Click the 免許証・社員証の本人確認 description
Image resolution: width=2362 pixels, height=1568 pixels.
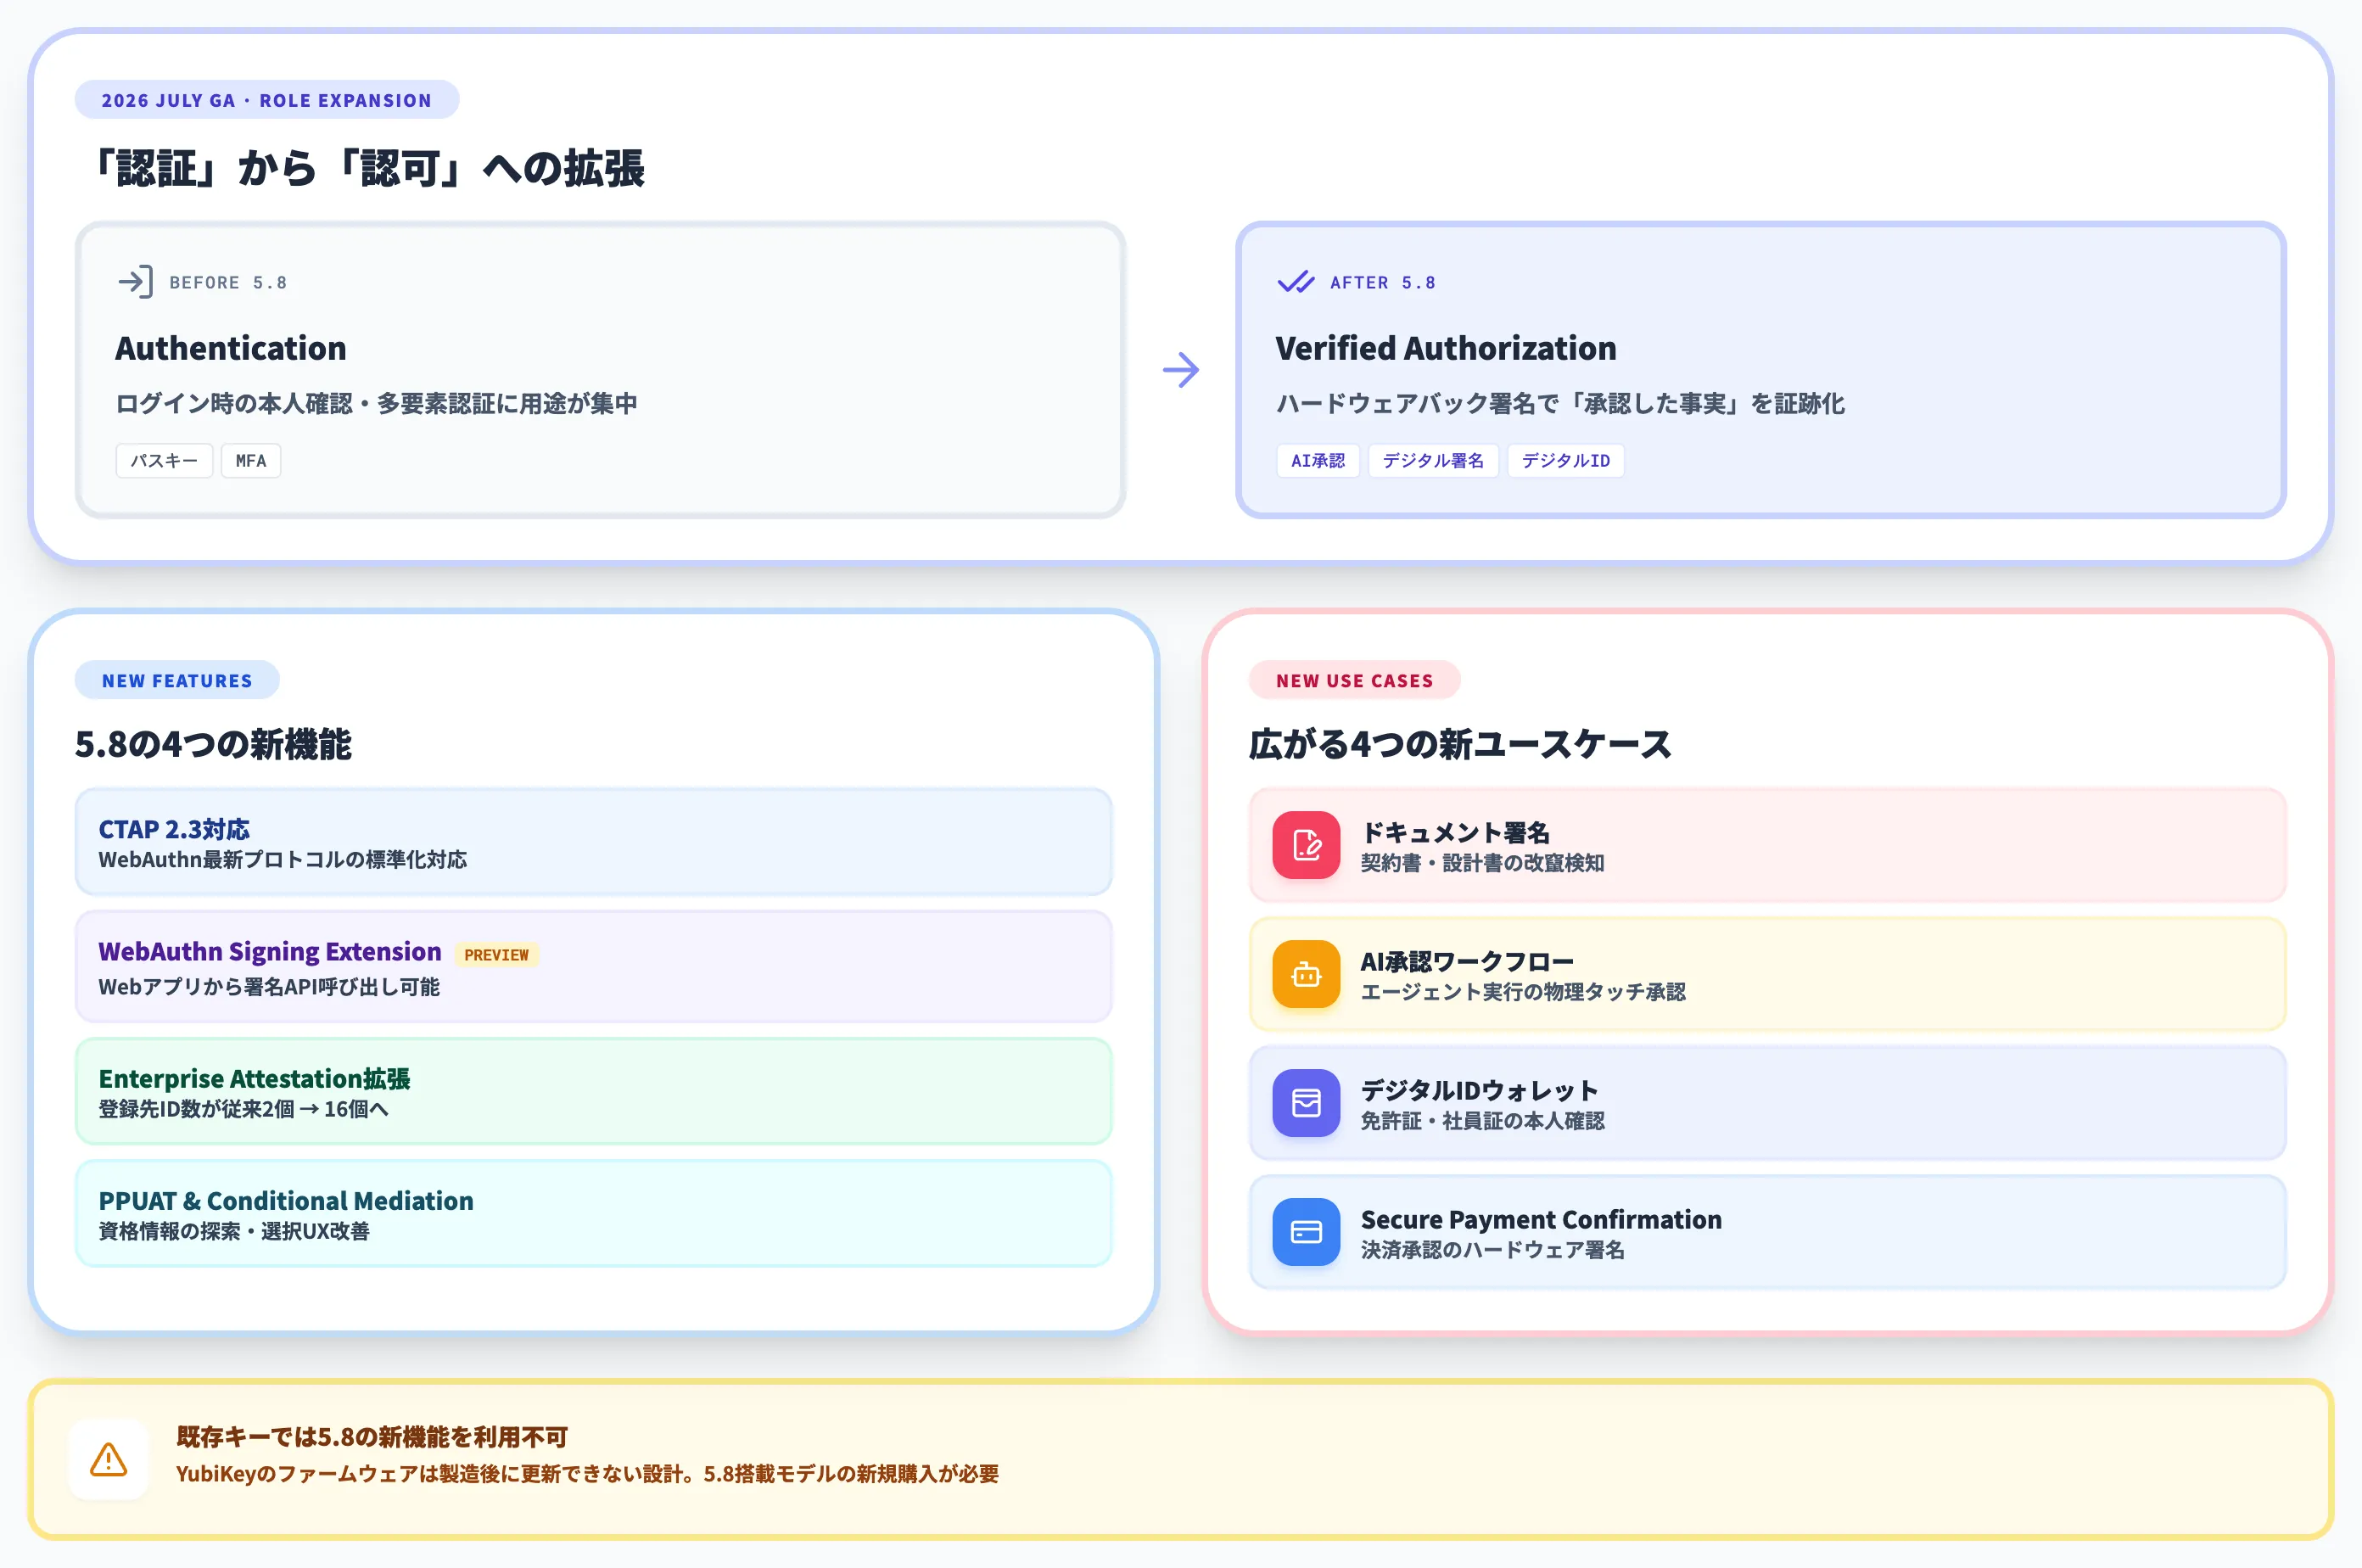[1482, 1121]
